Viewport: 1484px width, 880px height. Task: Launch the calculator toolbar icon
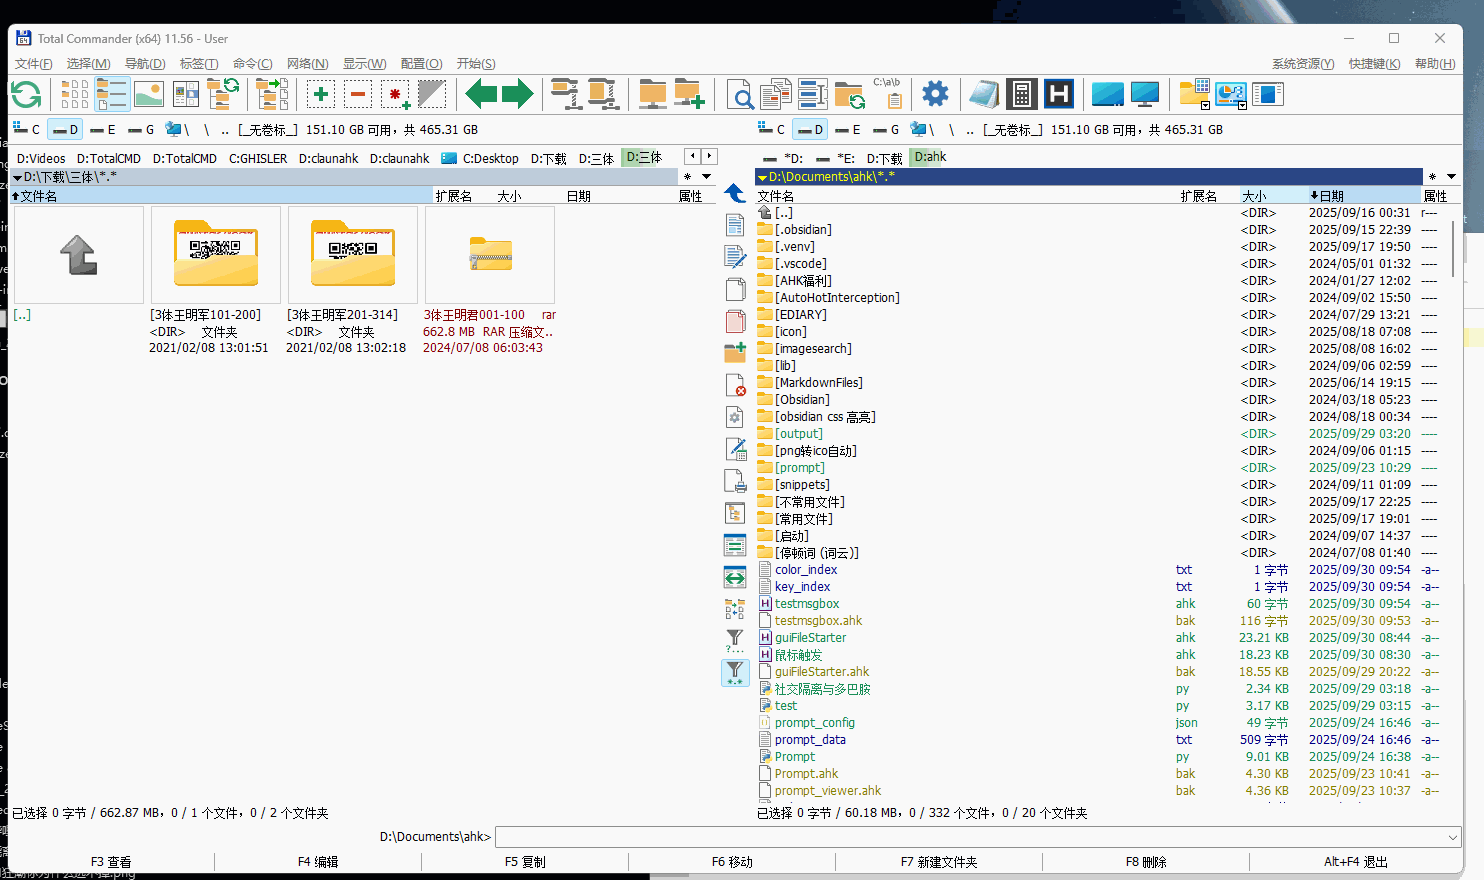coord(1021,95)
